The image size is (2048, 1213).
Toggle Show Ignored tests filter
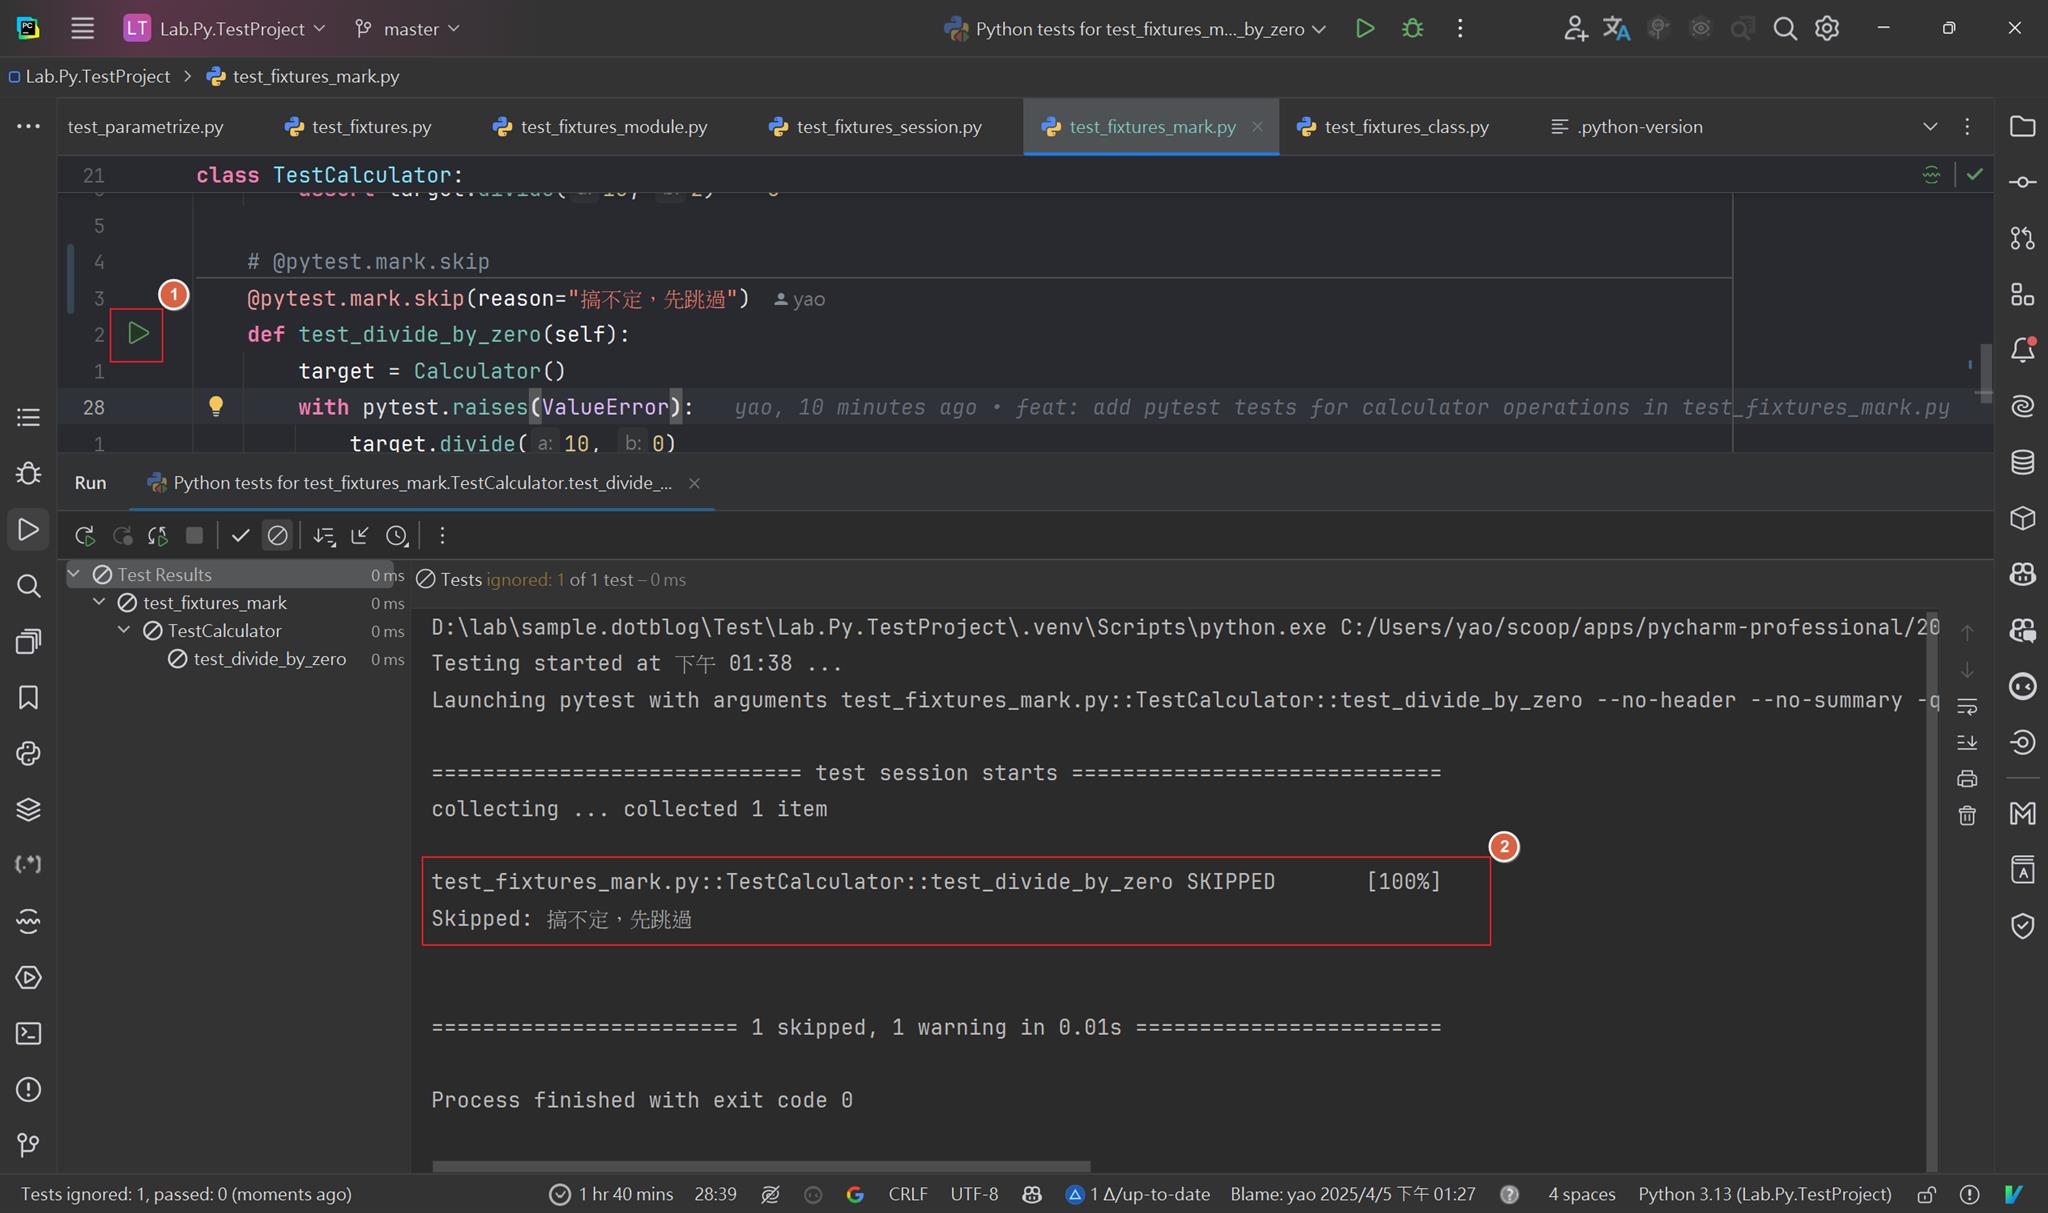coord(277,536)
